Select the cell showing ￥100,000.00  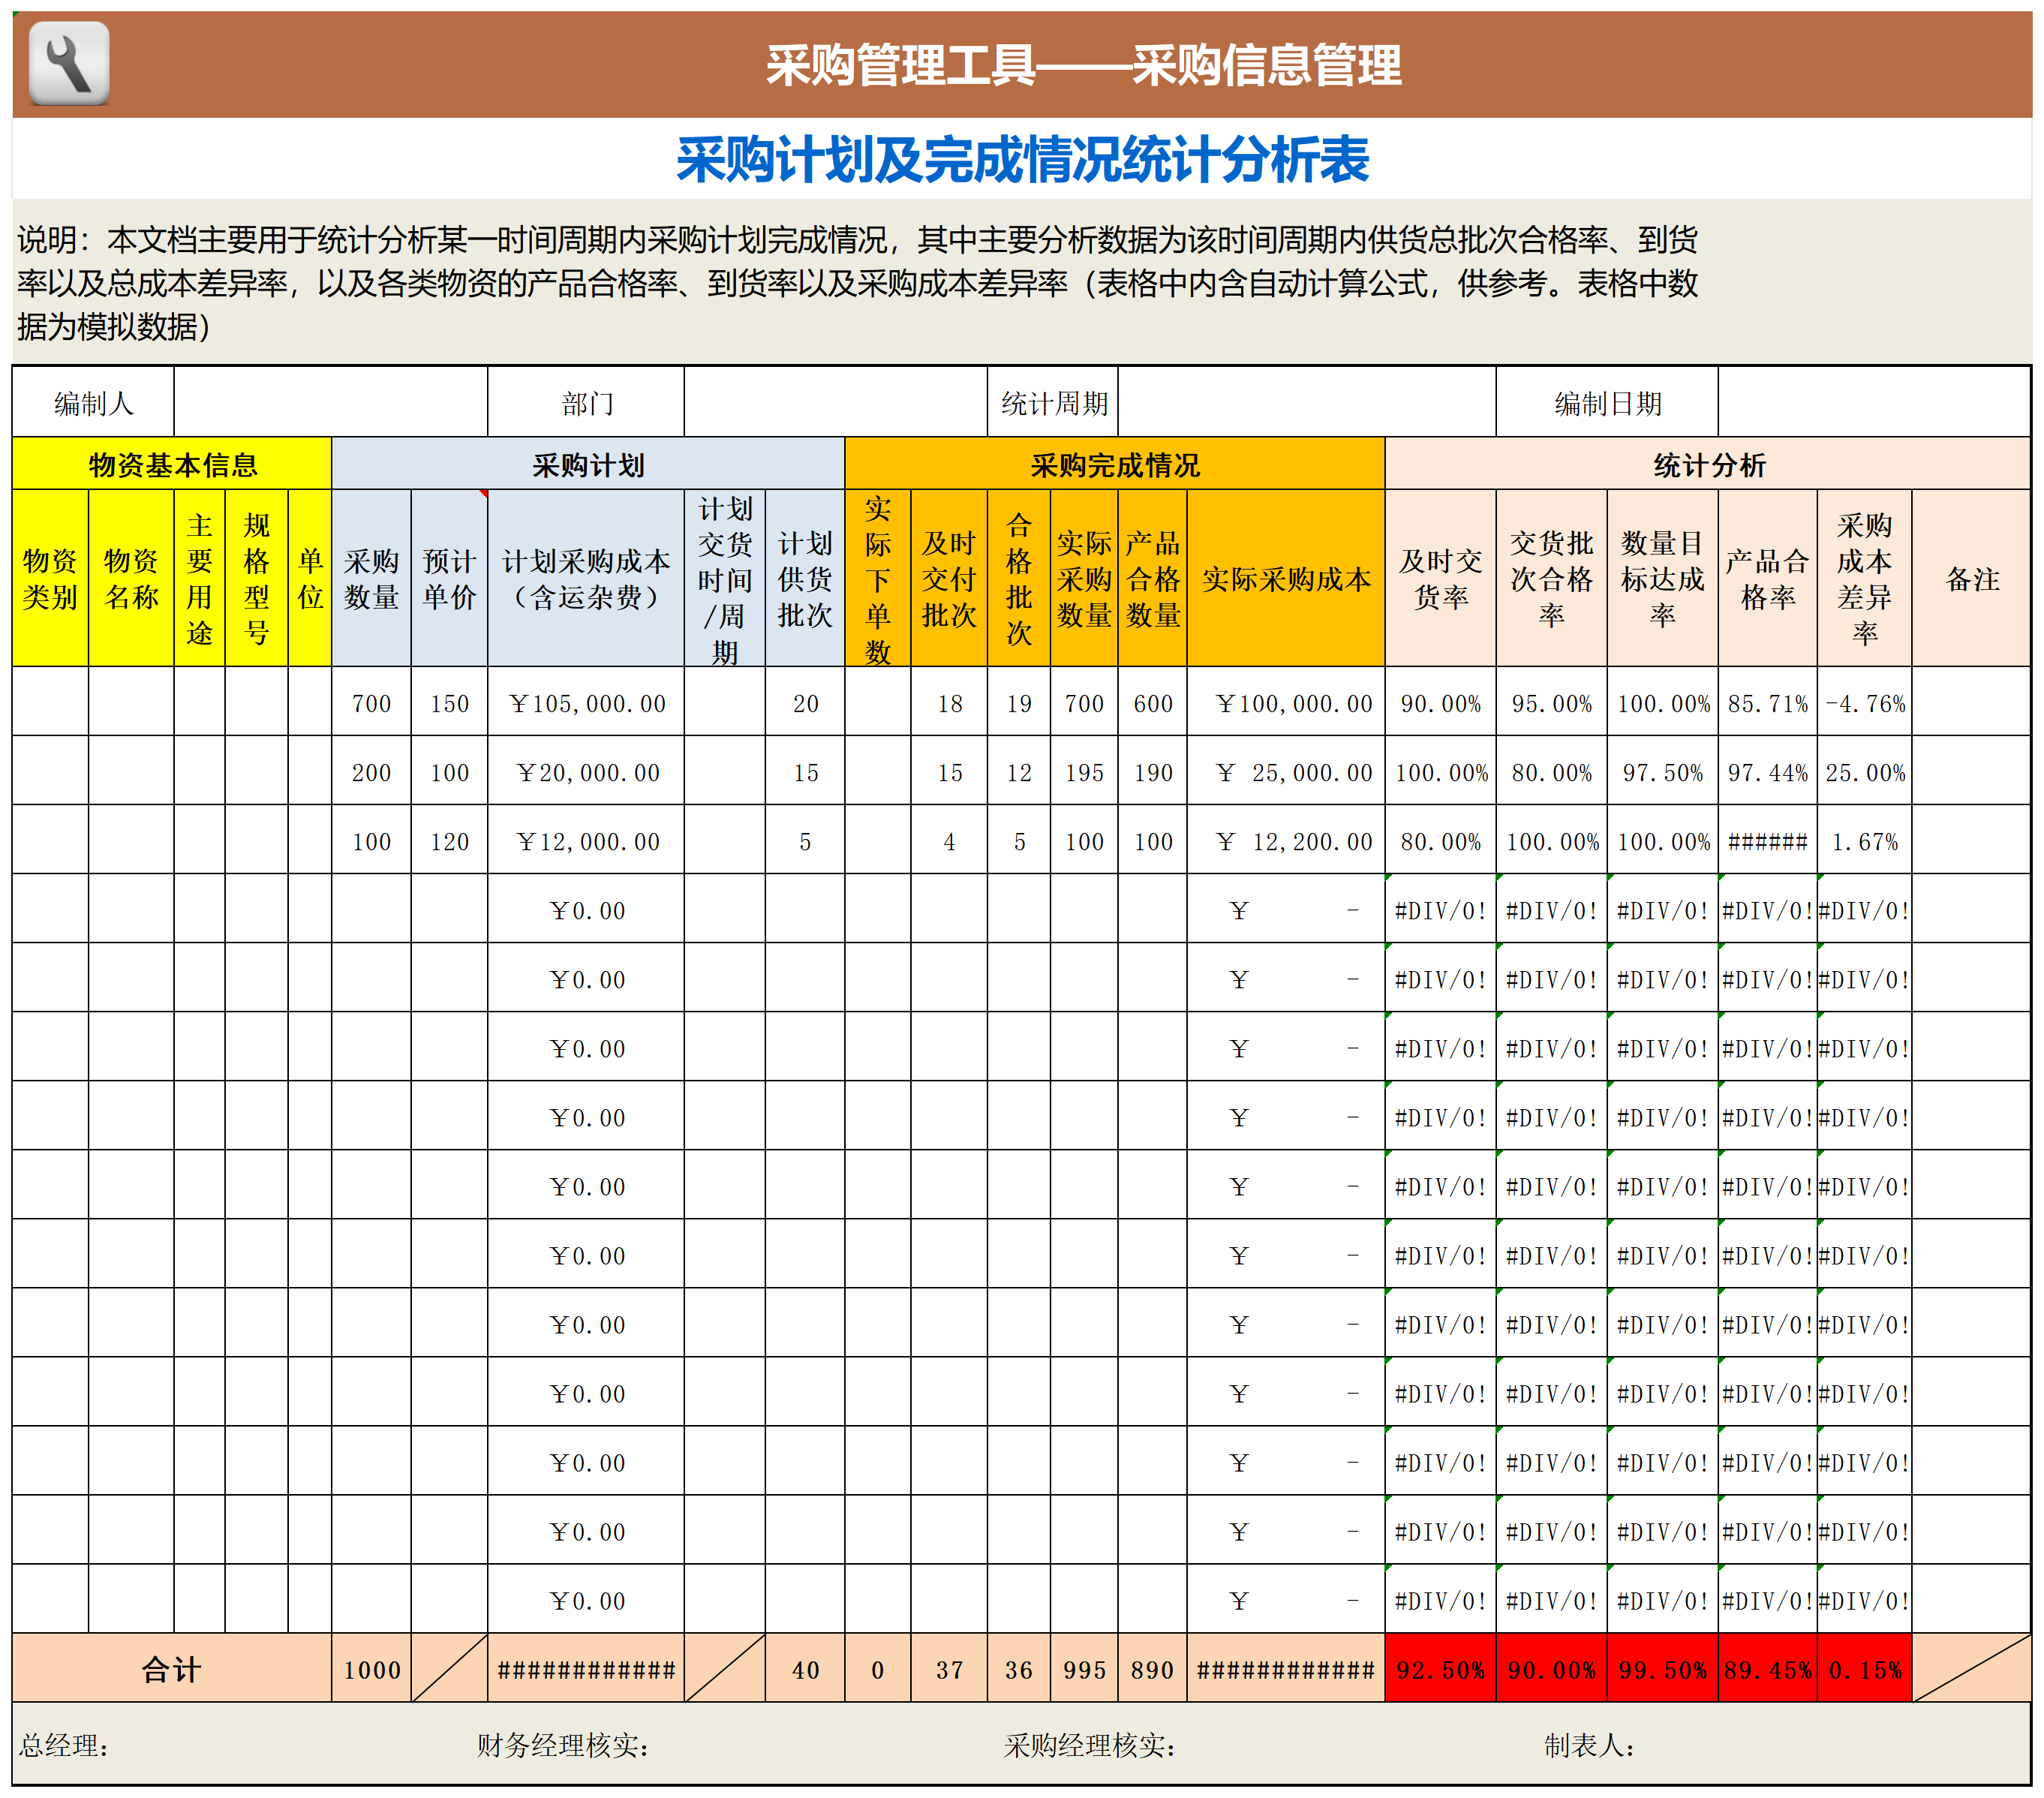click(x=1286, y=702)
